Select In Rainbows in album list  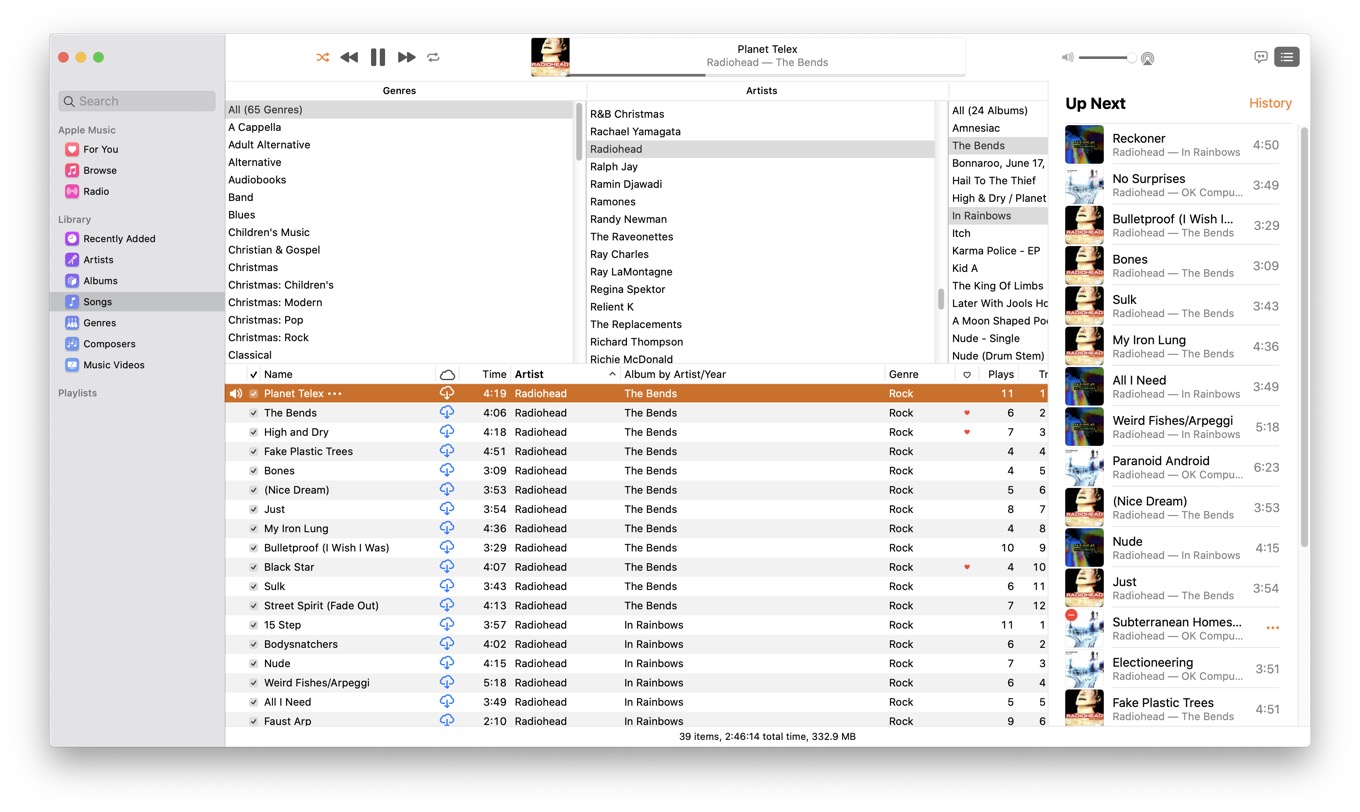tap(981, 216)
